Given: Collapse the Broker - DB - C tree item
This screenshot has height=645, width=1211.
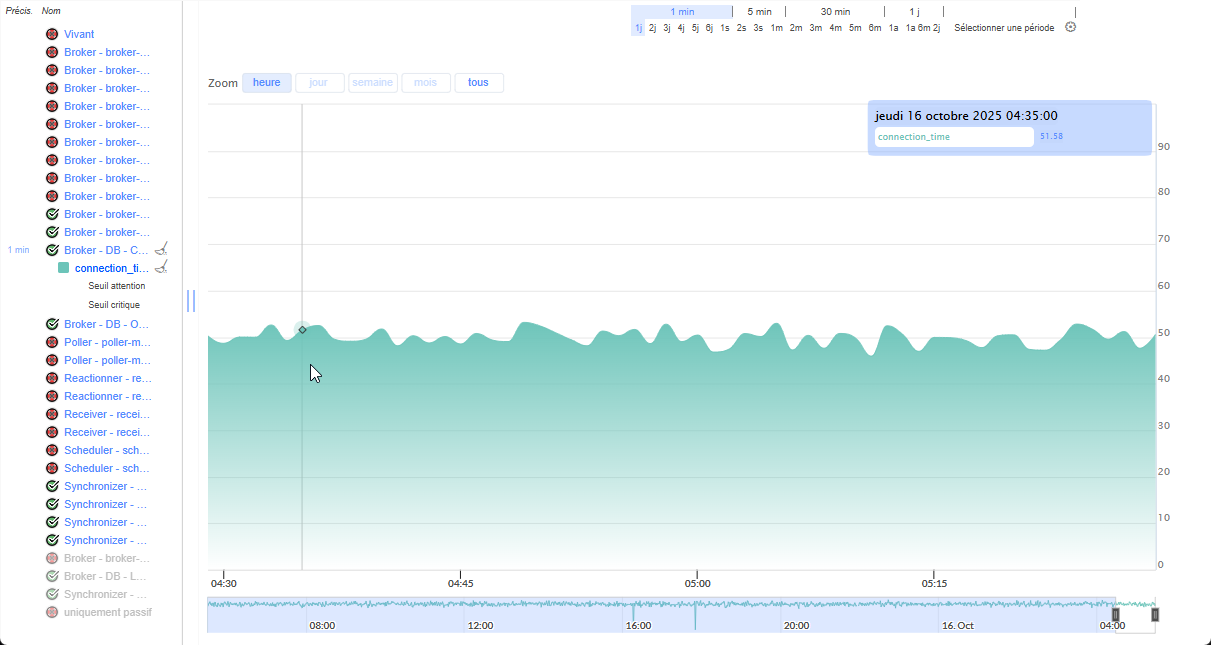Looking at the screenshot, I should (x=105, y=250).
